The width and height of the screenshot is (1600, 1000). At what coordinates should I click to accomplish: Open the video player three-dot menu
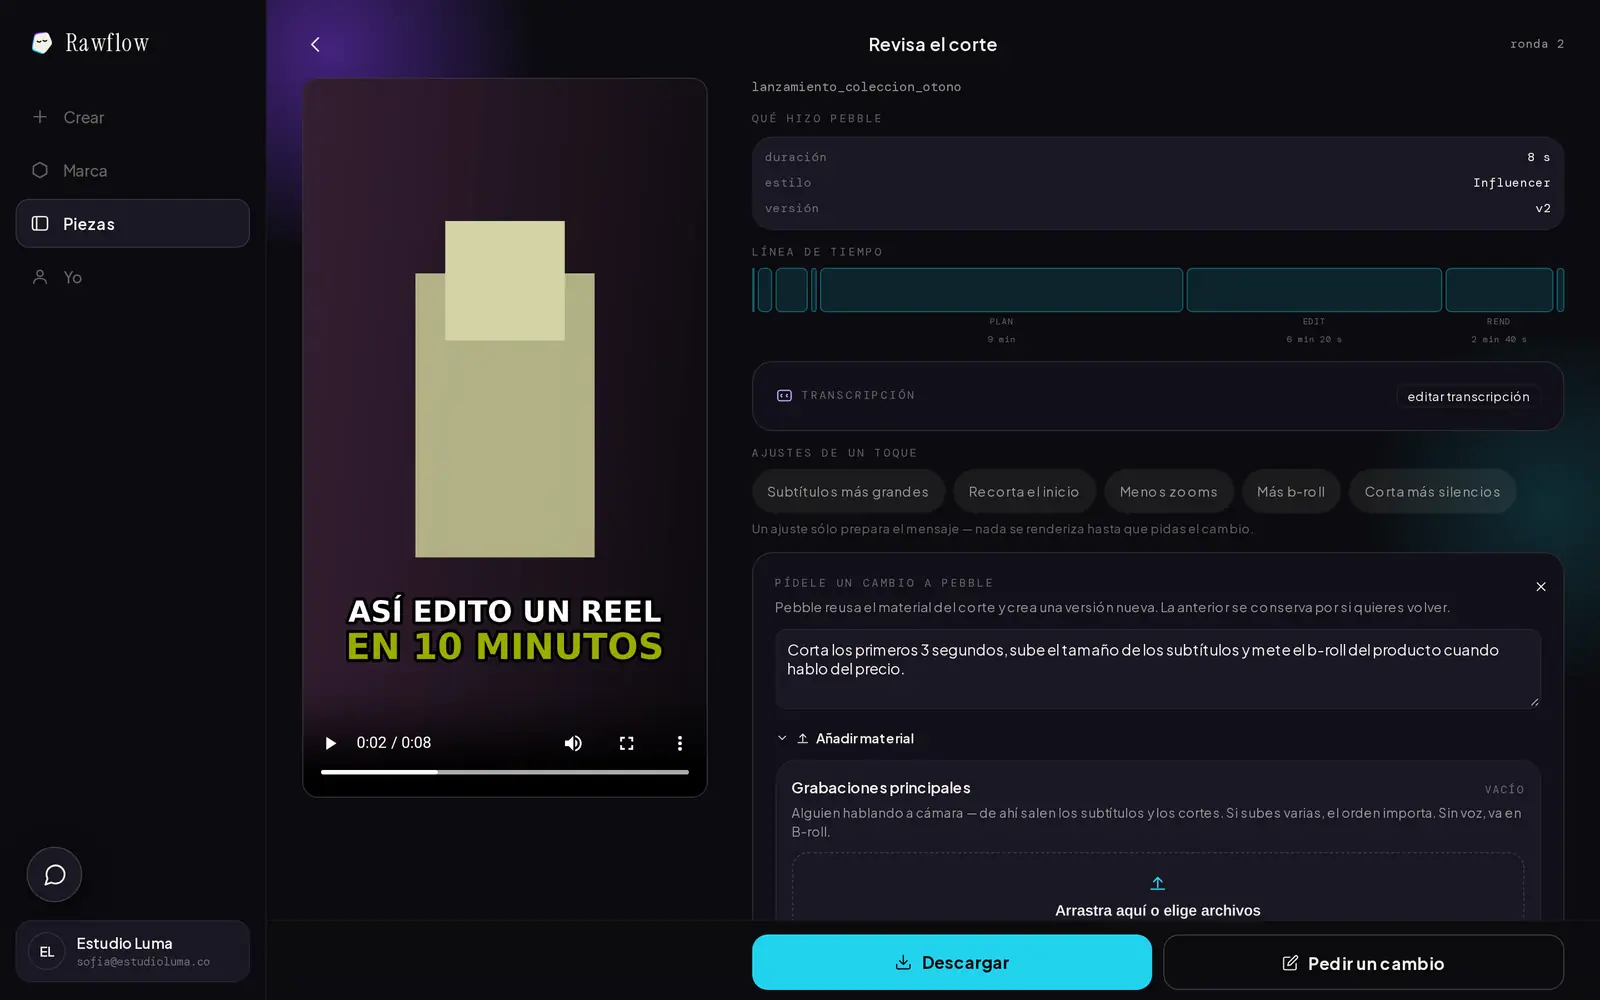coord(680,743)
